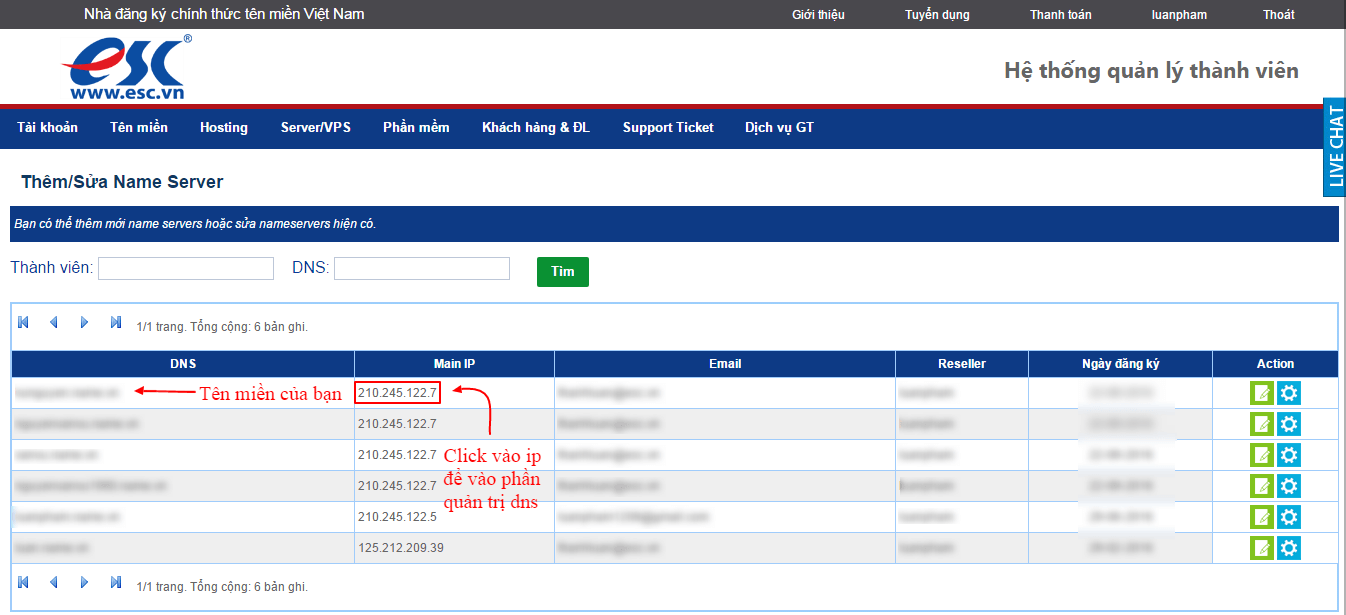
Task: Open the Tài khoản menu
Action: tap(48, 127)
